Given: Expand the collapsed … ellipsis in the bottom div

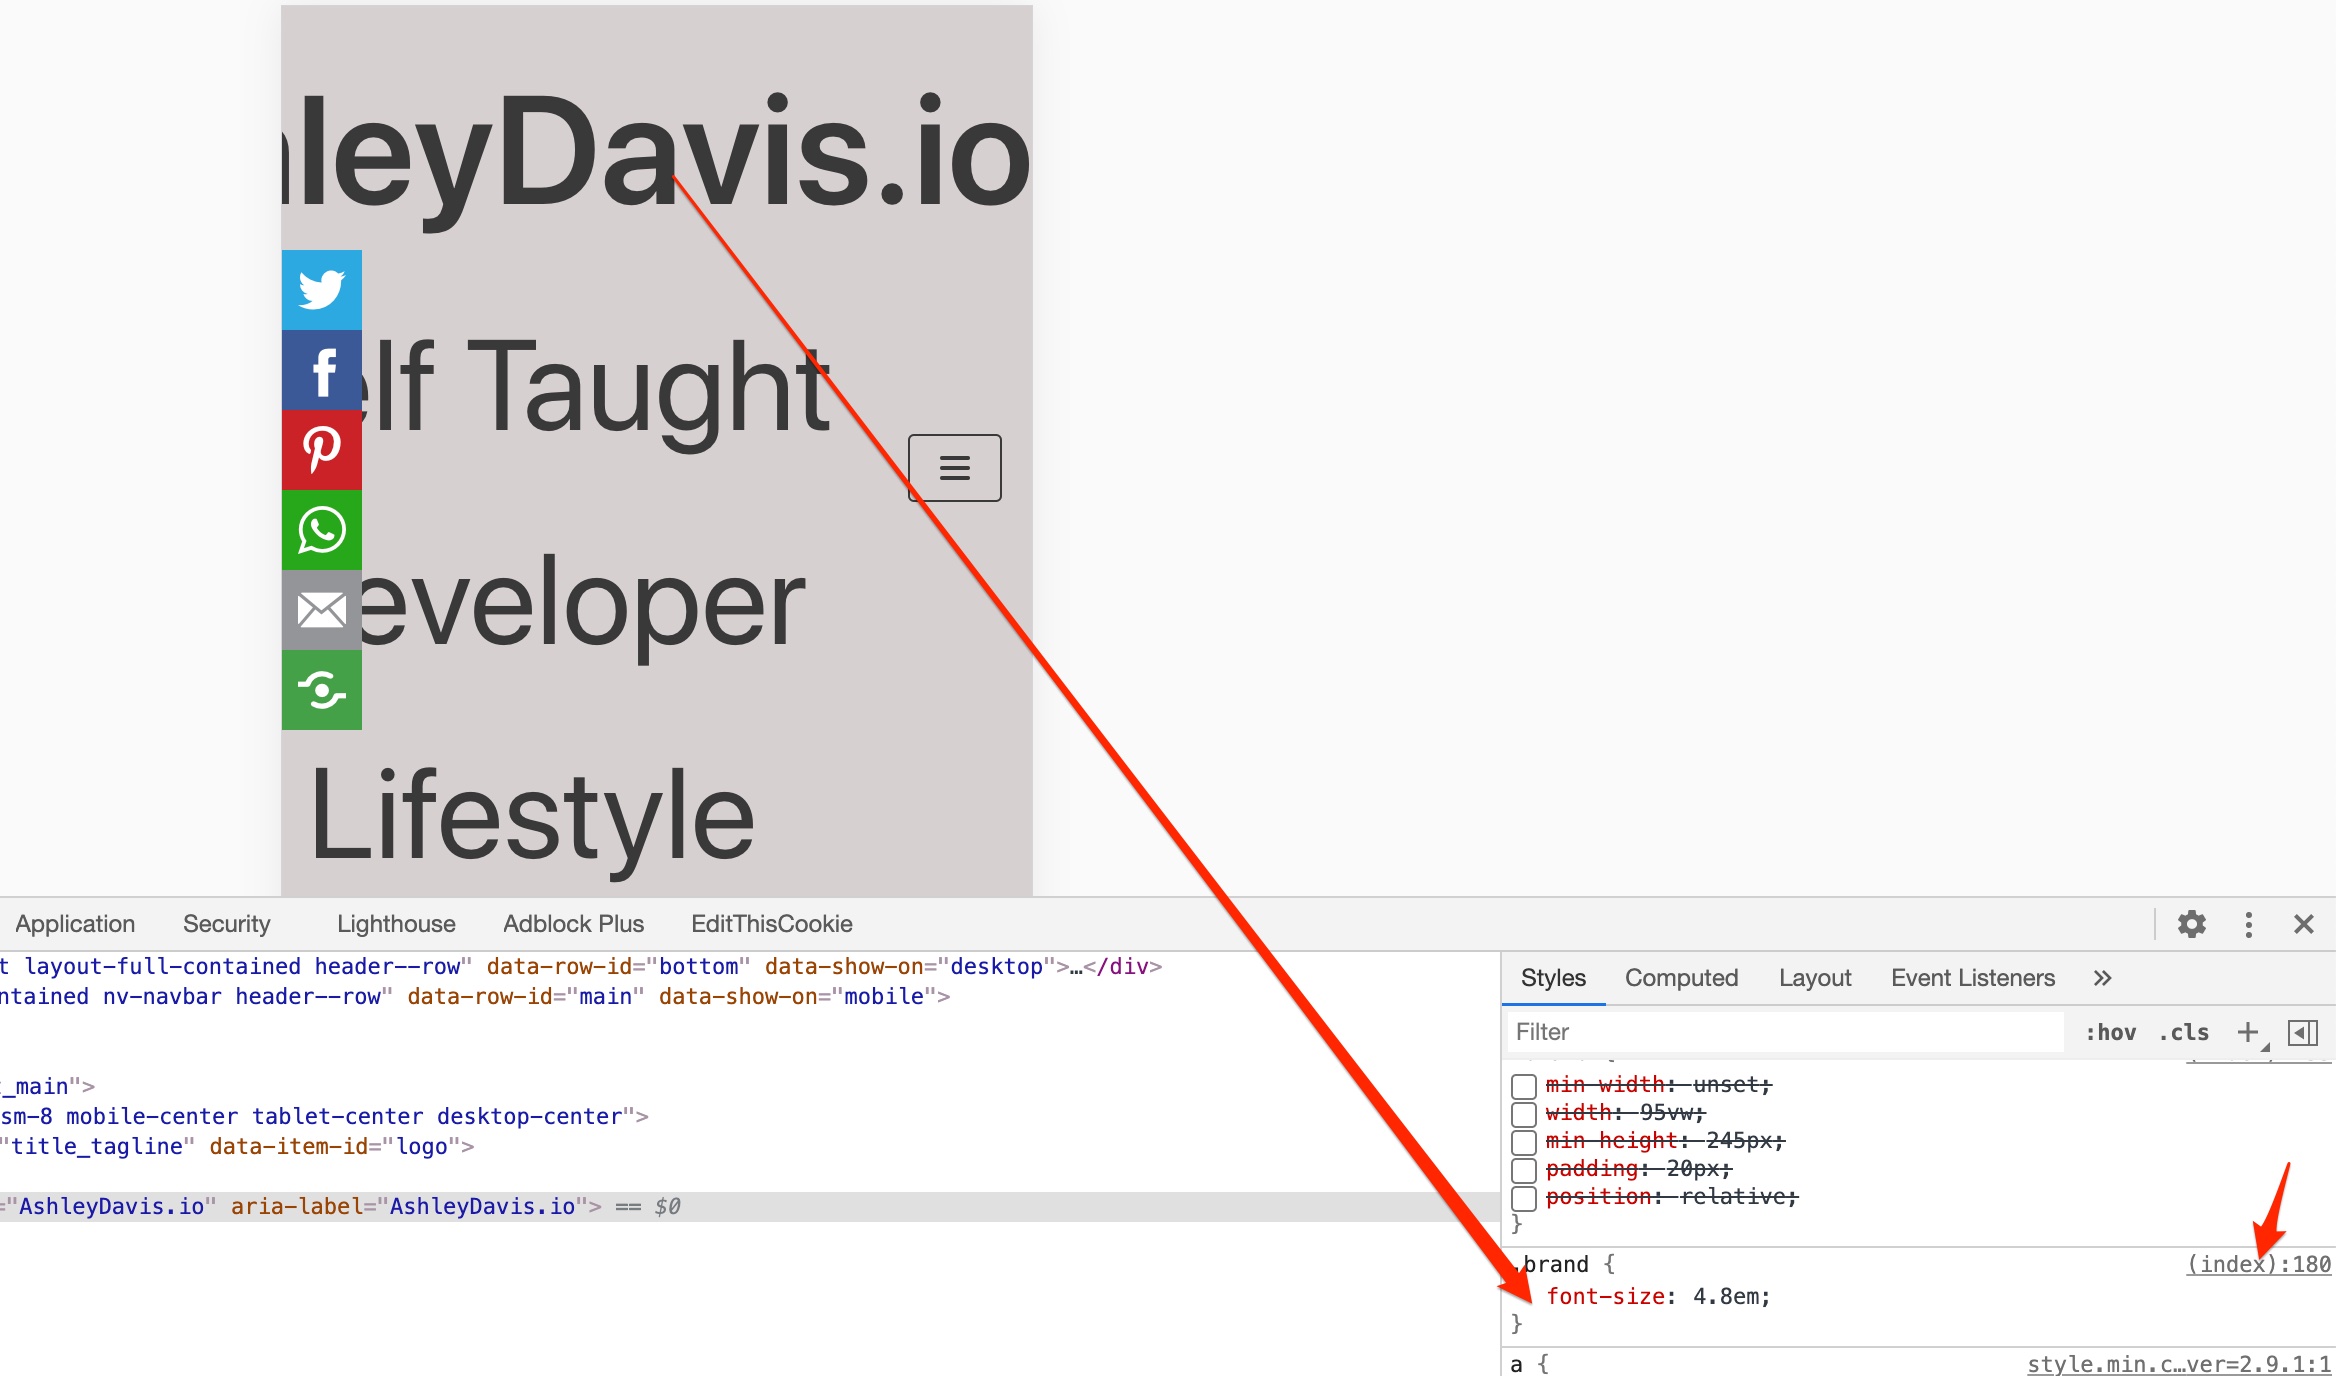Looking at the screenshot, I should pyautogui.click(x=1077, y=967).
